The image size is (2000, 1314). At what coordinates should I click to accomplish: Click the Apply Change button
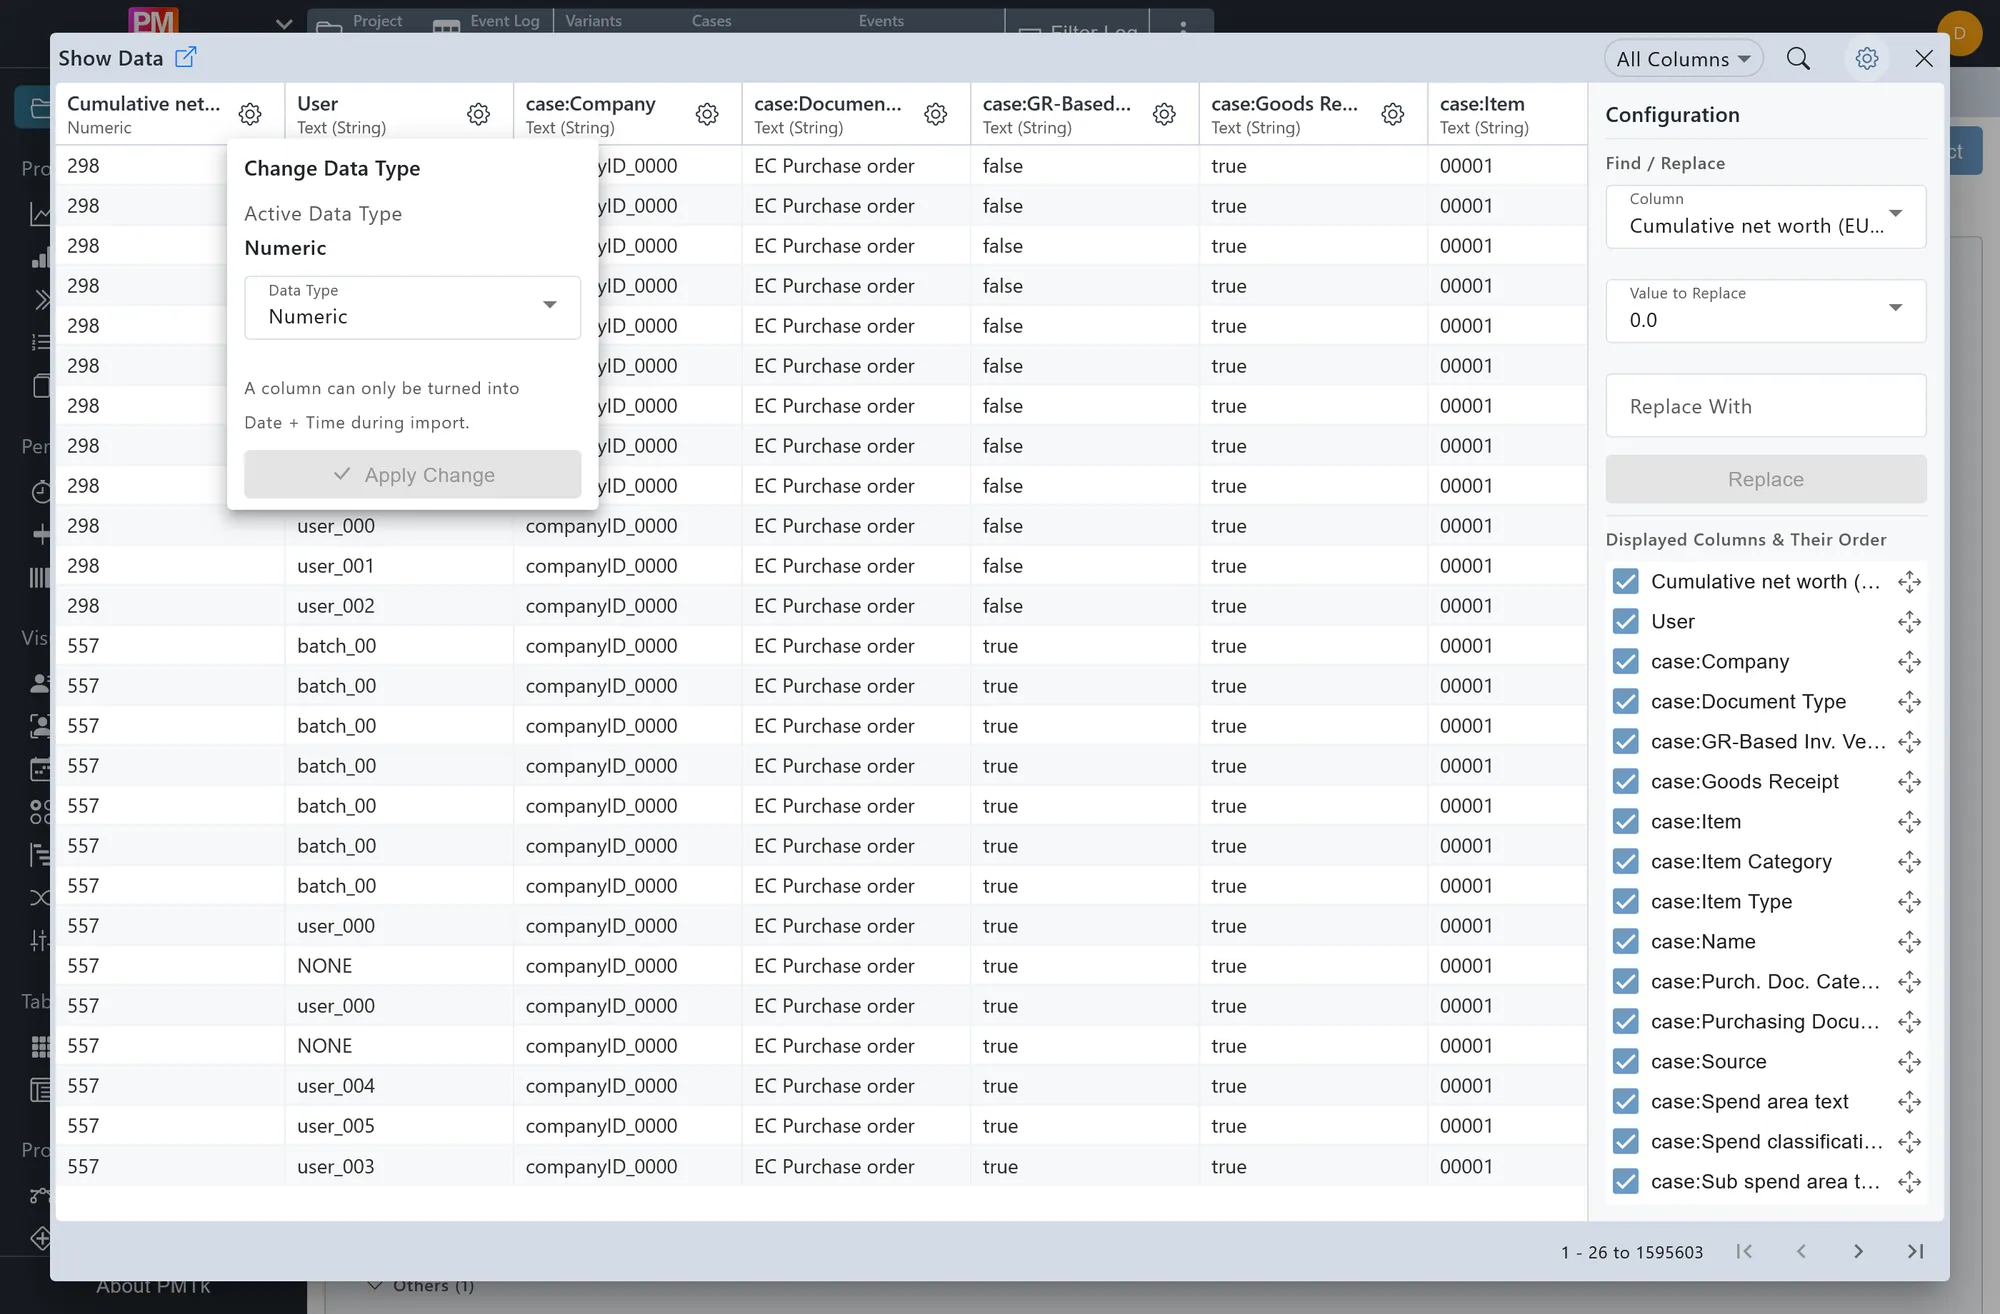(412, 474)
